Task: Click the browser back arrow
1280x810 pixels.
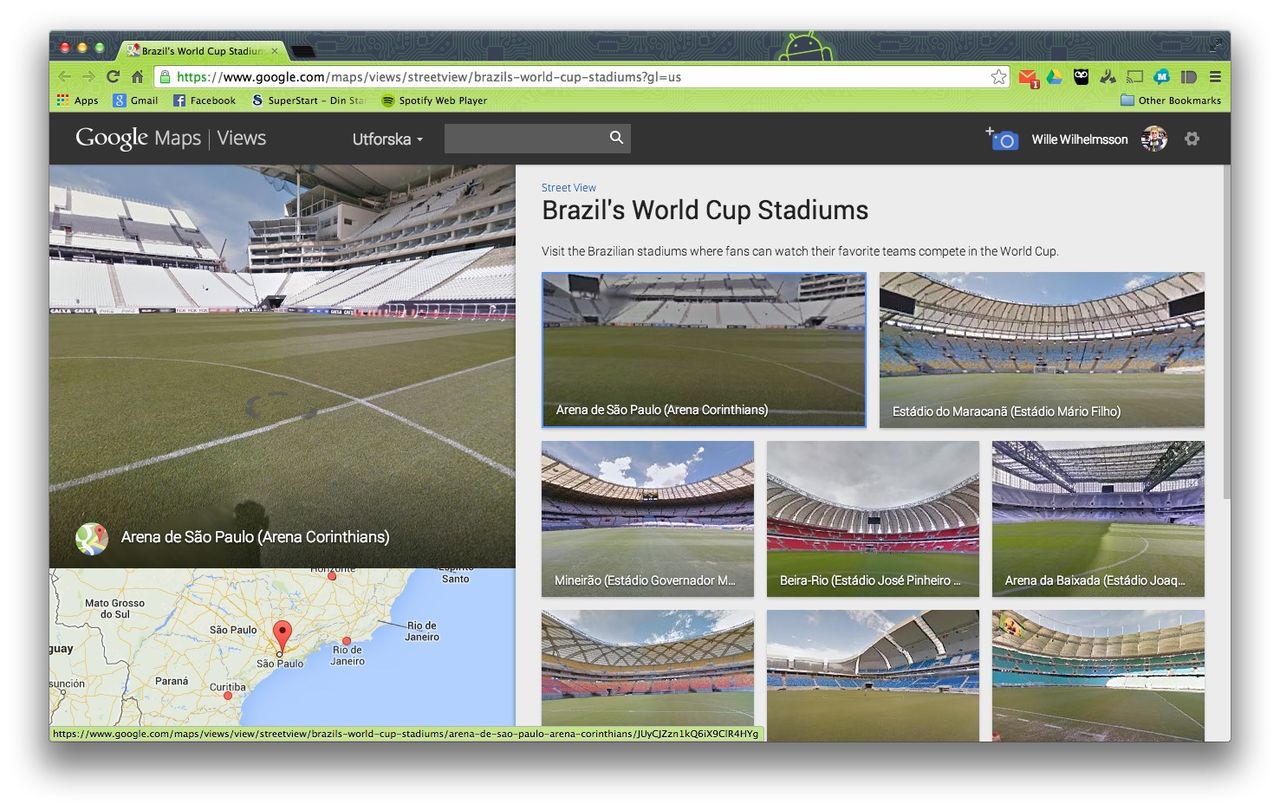Action: pyautogui.click(x=65, y=77)
